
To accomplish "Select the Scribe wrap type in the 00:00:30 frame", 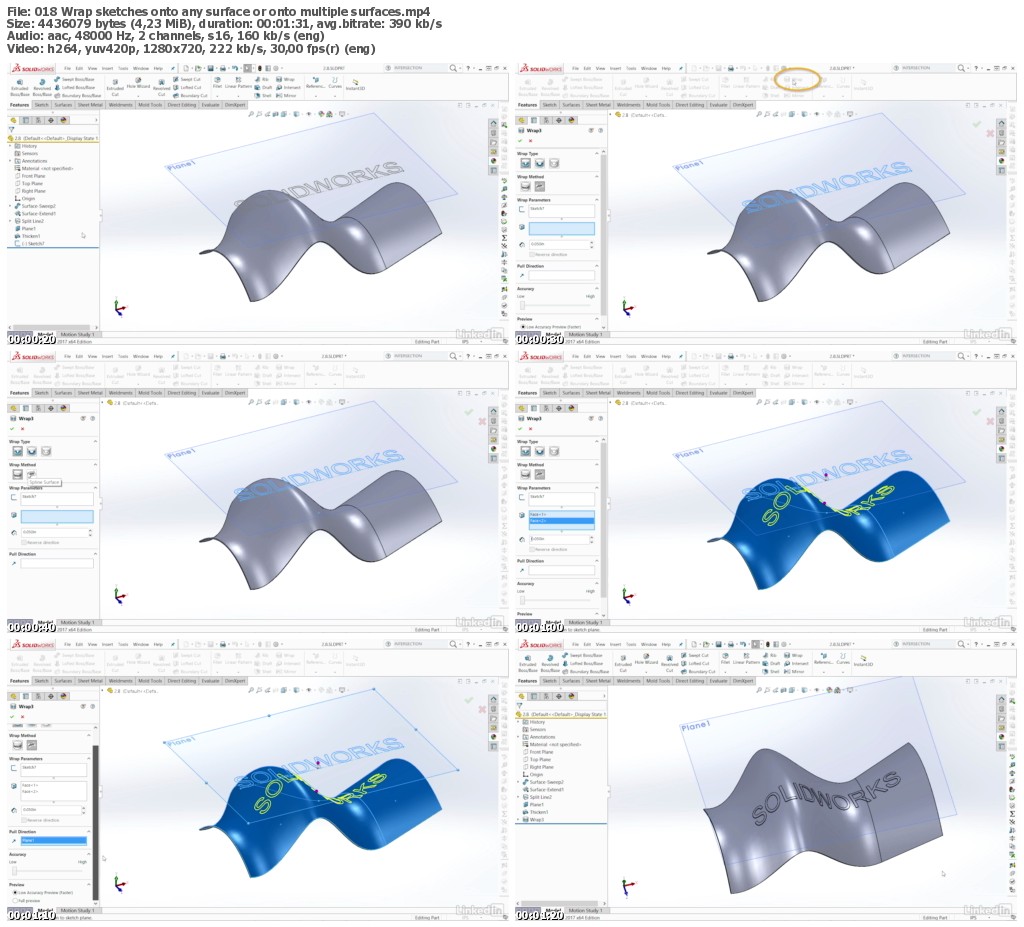I will (554, 163).
